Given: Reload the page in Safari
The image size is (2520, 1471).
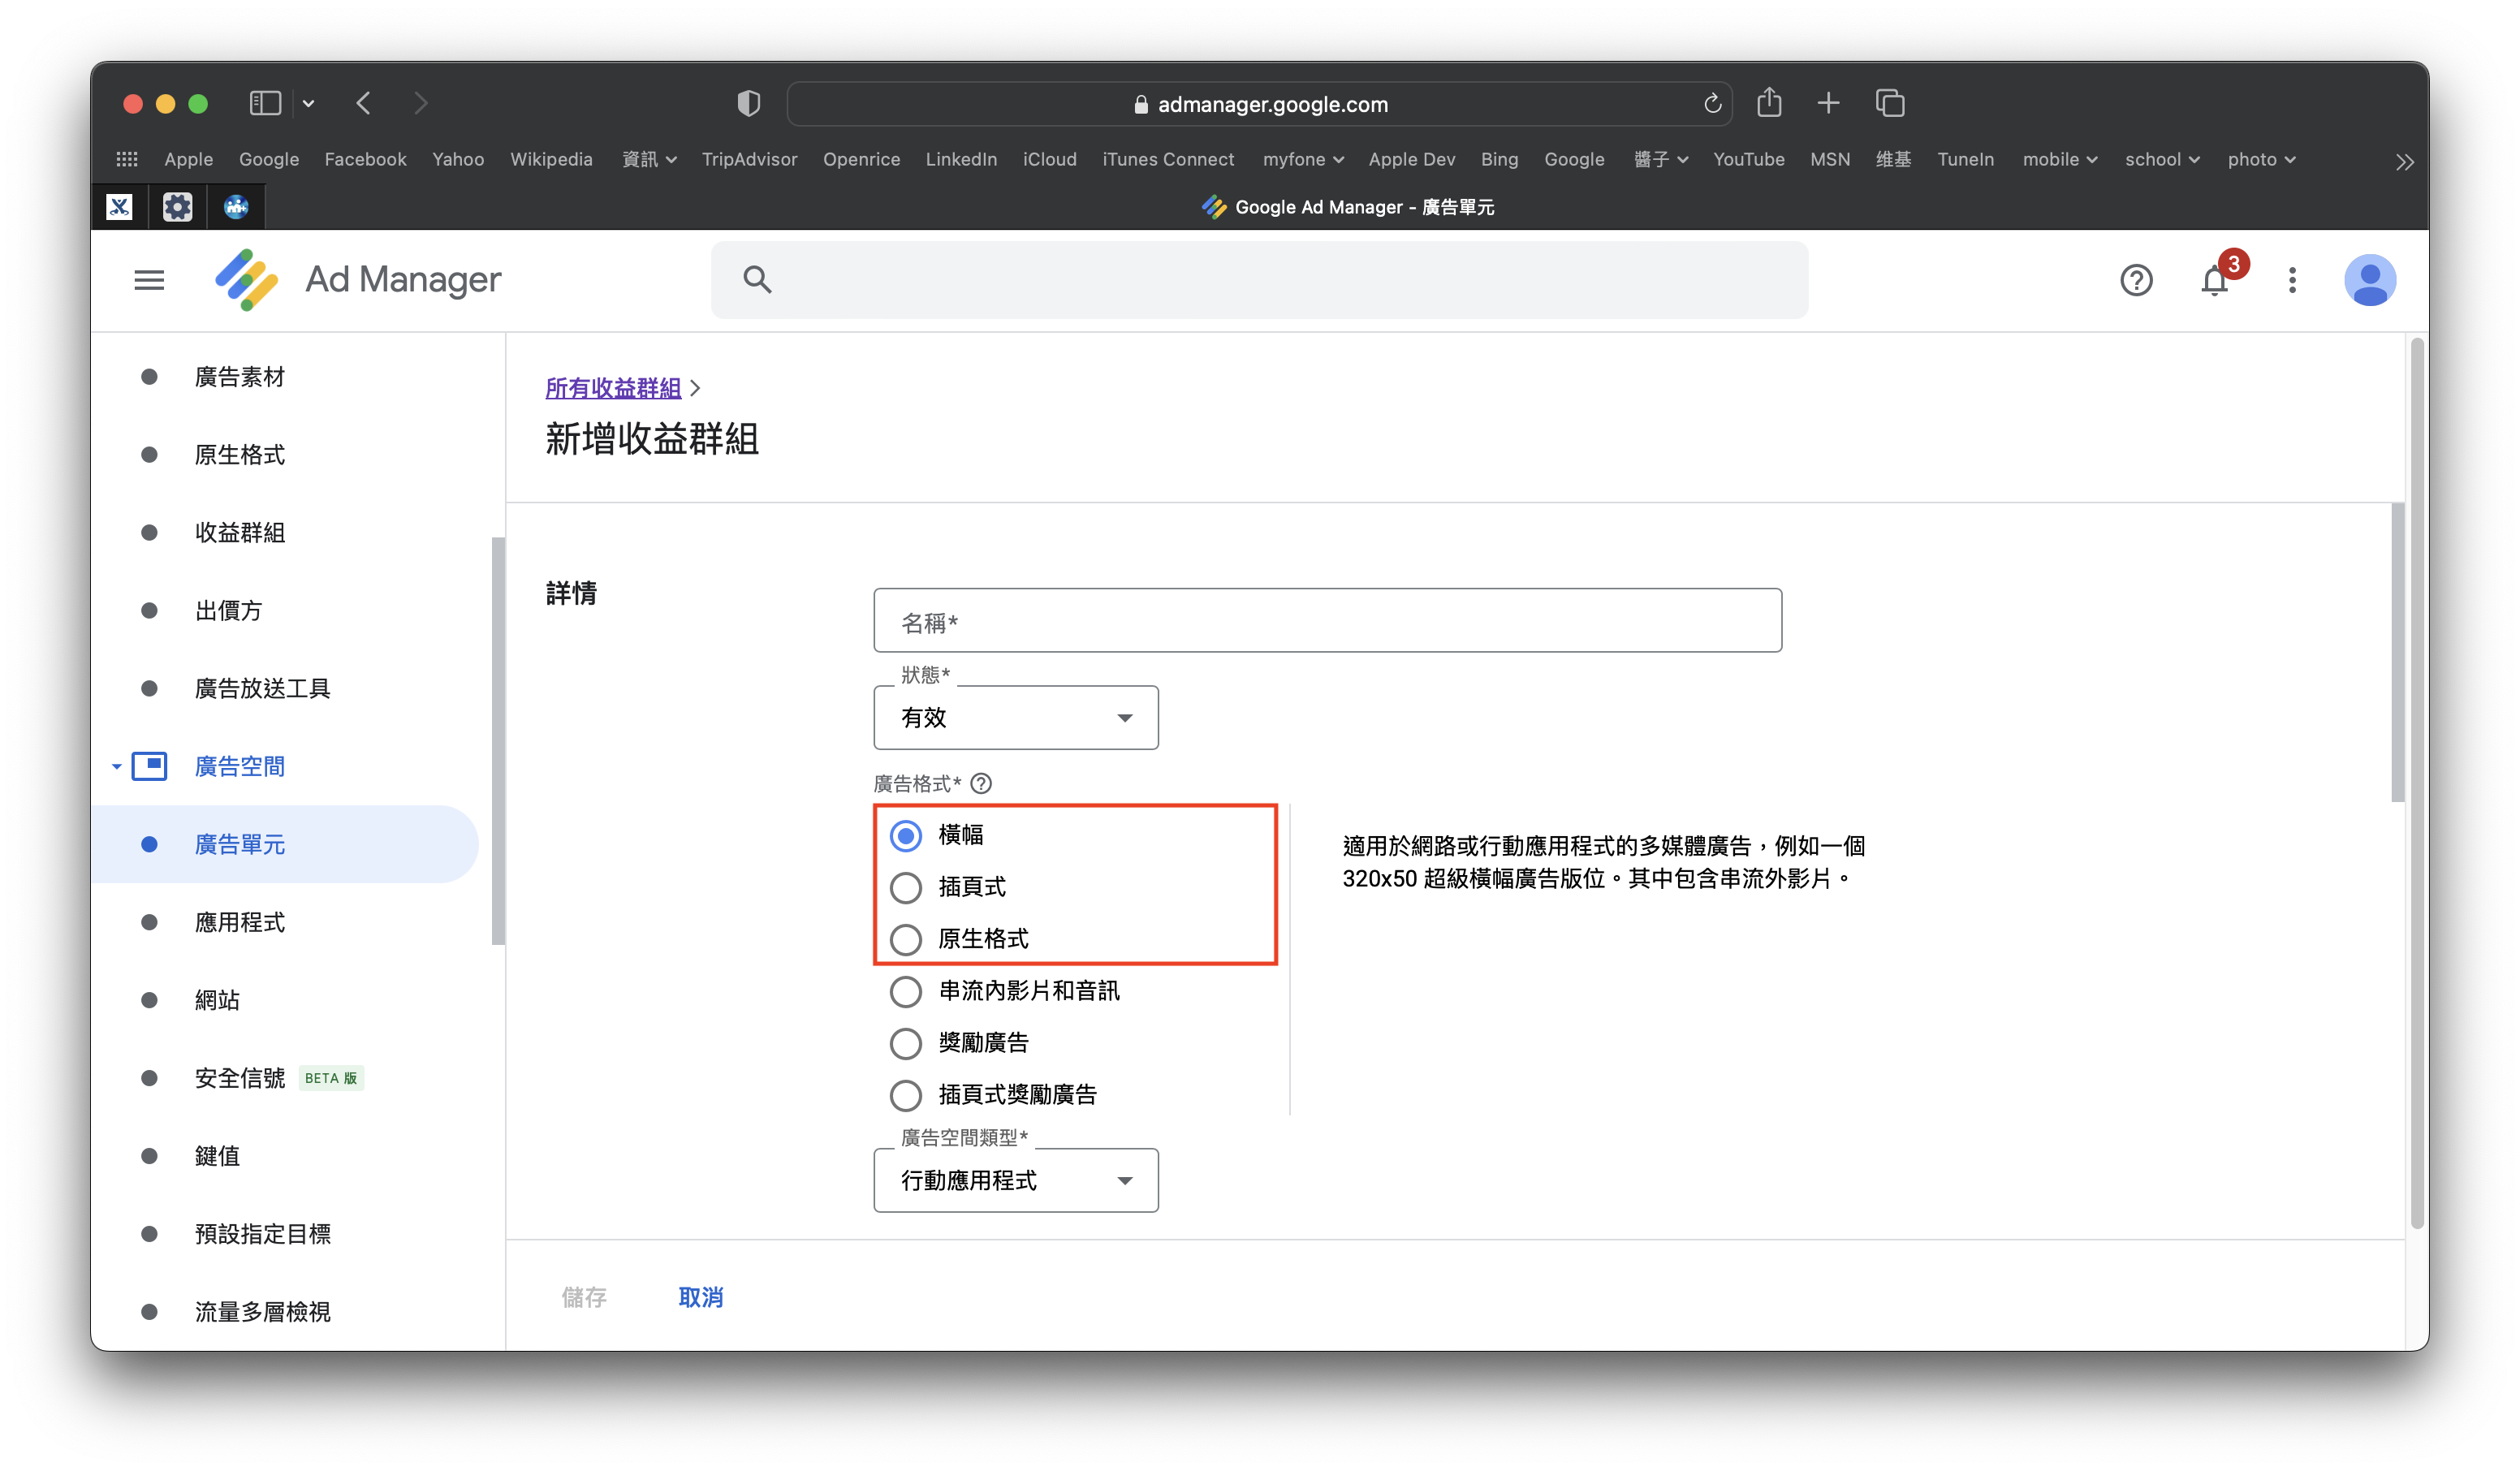Looking at the screenshot, I should (x=1712, y=104).
